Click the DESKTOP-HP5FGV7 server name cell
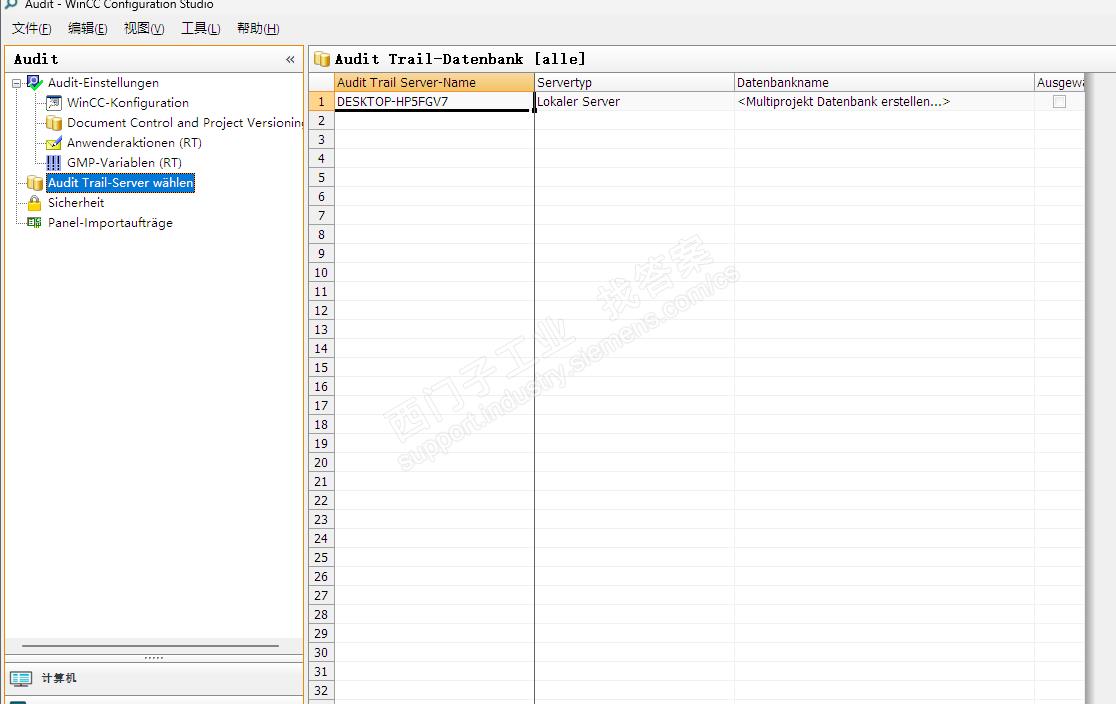This screenshot has height=704, width=1116. (x=434, y=102)
